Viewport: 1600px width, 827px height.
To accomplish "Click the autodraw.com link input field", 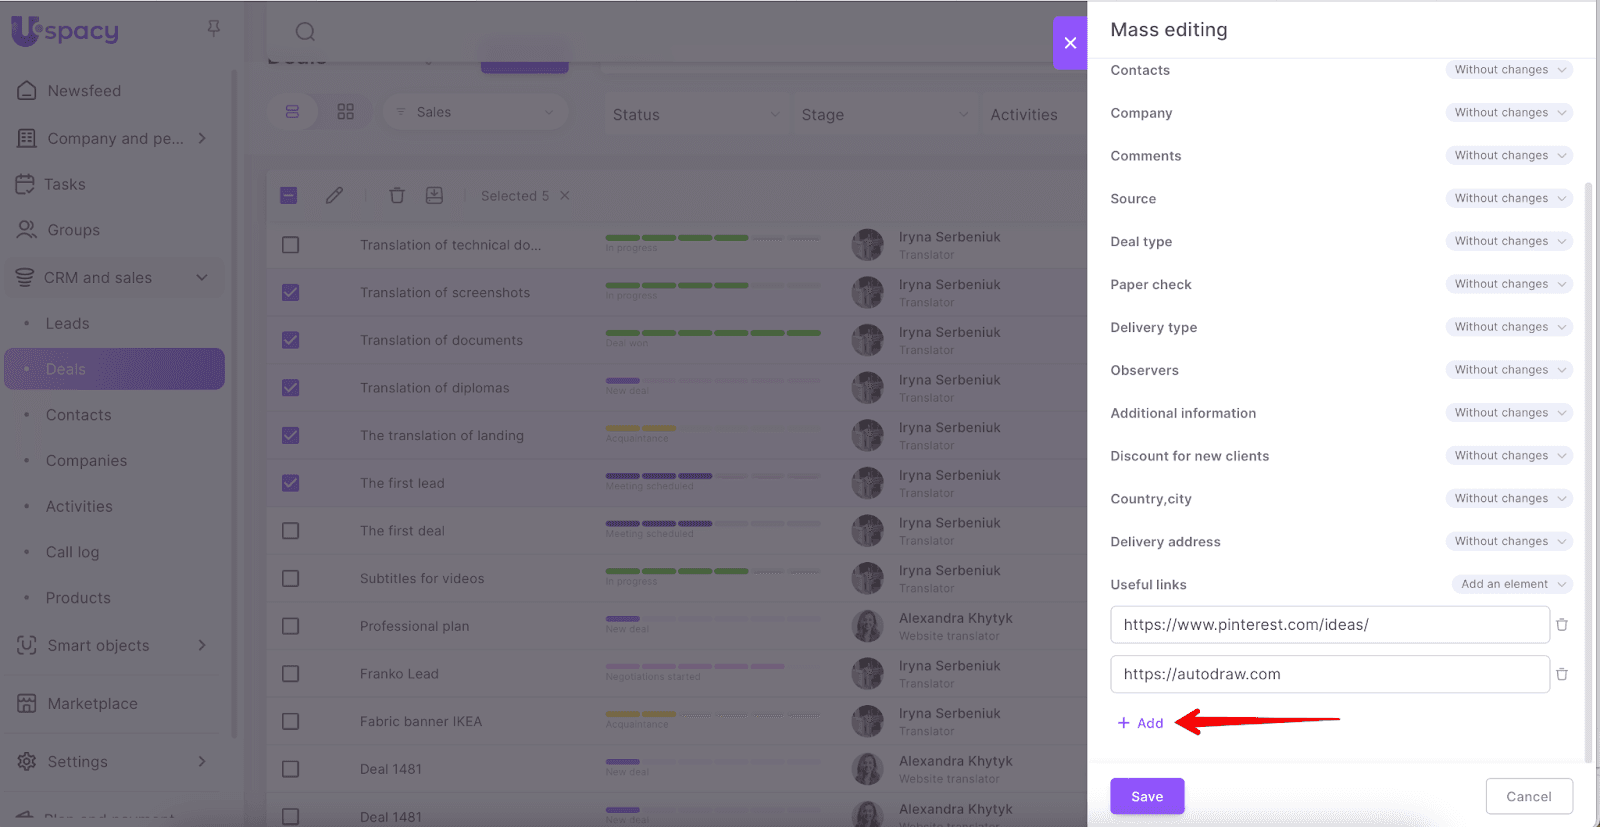I will point(1329,675).
